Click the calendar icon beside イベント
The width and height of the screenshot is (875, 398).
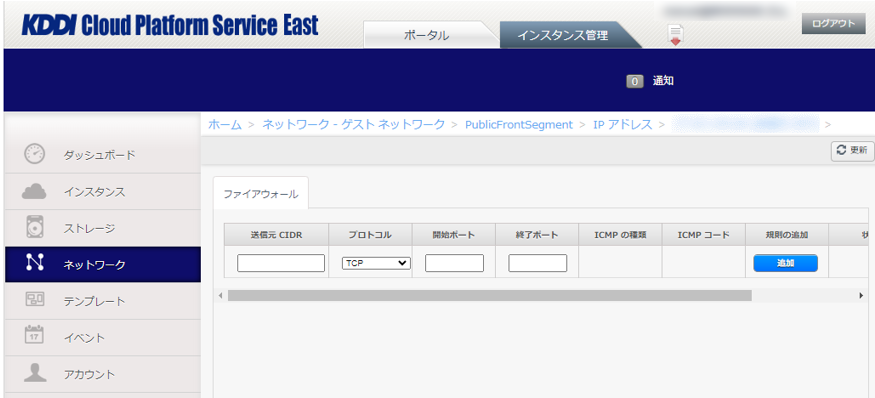click(x=35, y=334)
